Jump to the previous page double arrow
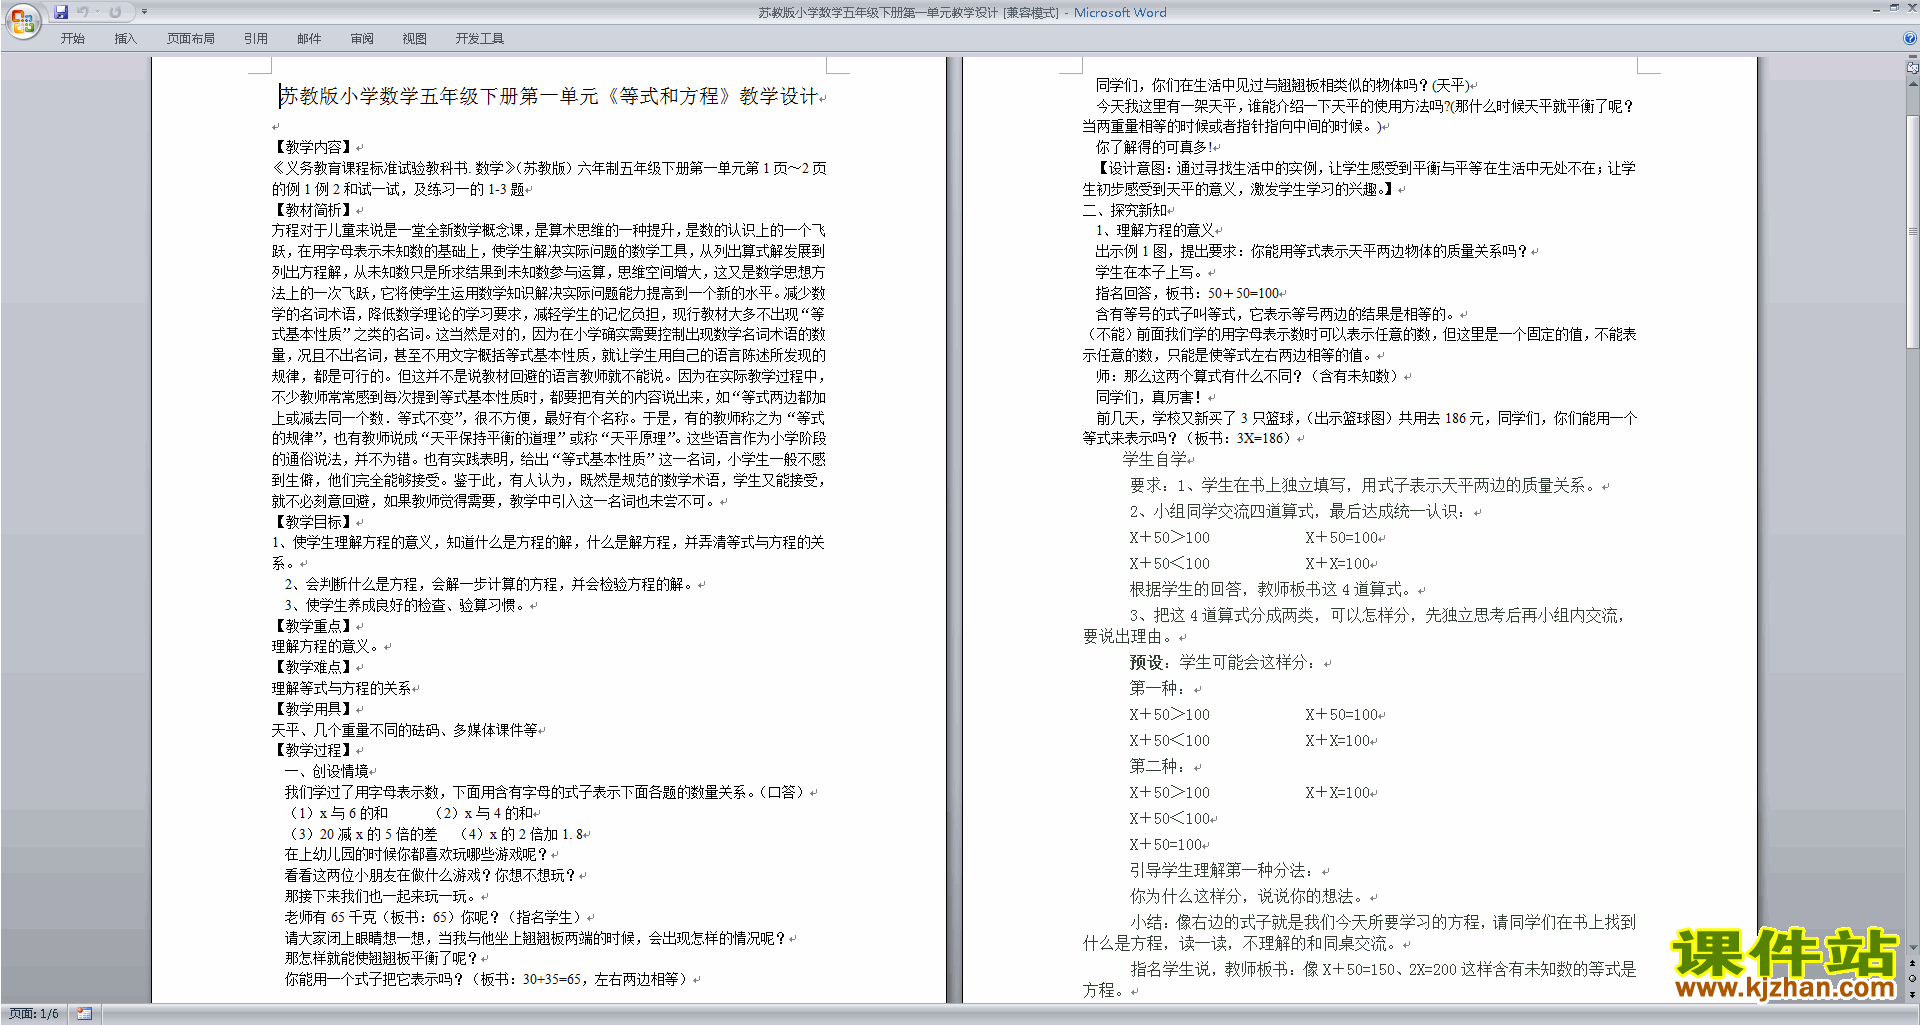The width and height of the screenshot is (1920, 1025). 1913,963
